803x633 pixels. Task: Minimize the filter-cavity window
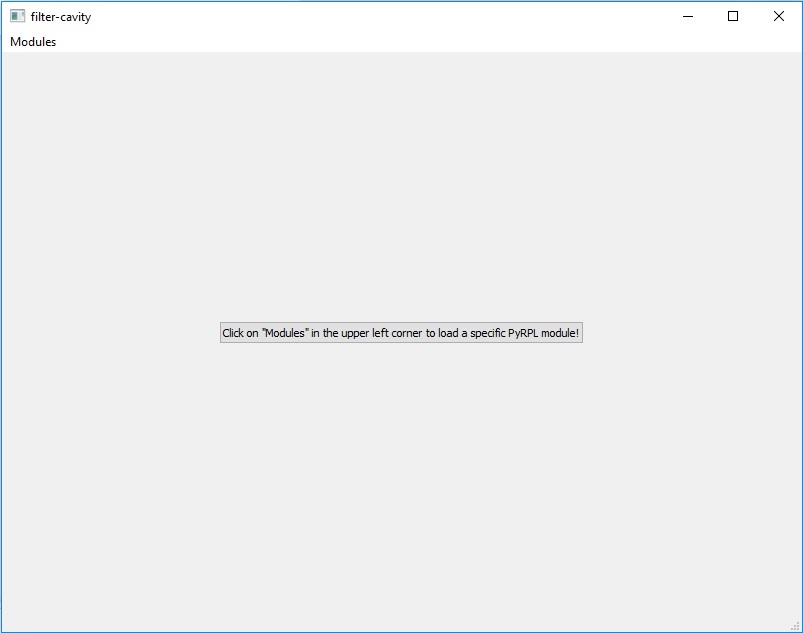pos(687,16)
